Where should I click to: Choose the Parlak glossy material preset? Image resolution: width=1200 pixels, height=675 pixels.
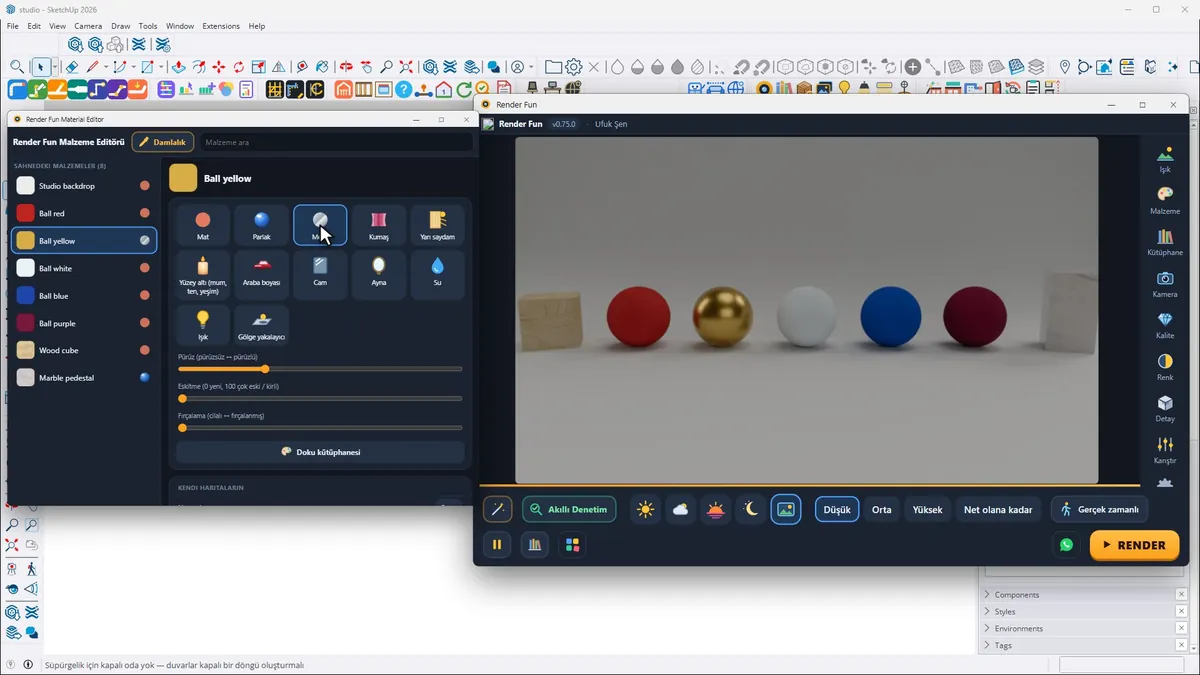(x=261, y=225)
